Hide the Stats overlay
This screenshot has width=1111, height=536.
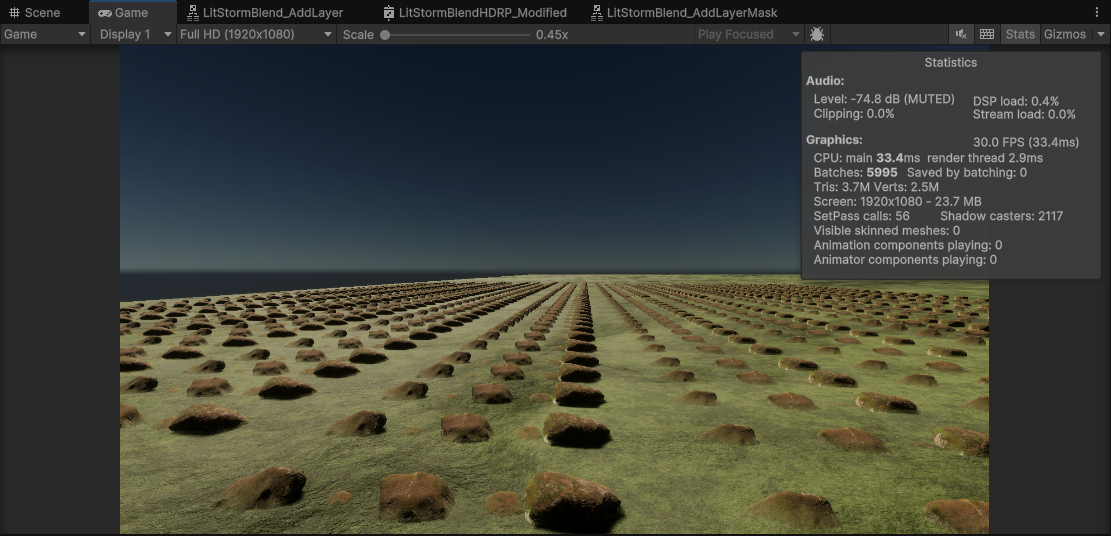coord(1020,34)
